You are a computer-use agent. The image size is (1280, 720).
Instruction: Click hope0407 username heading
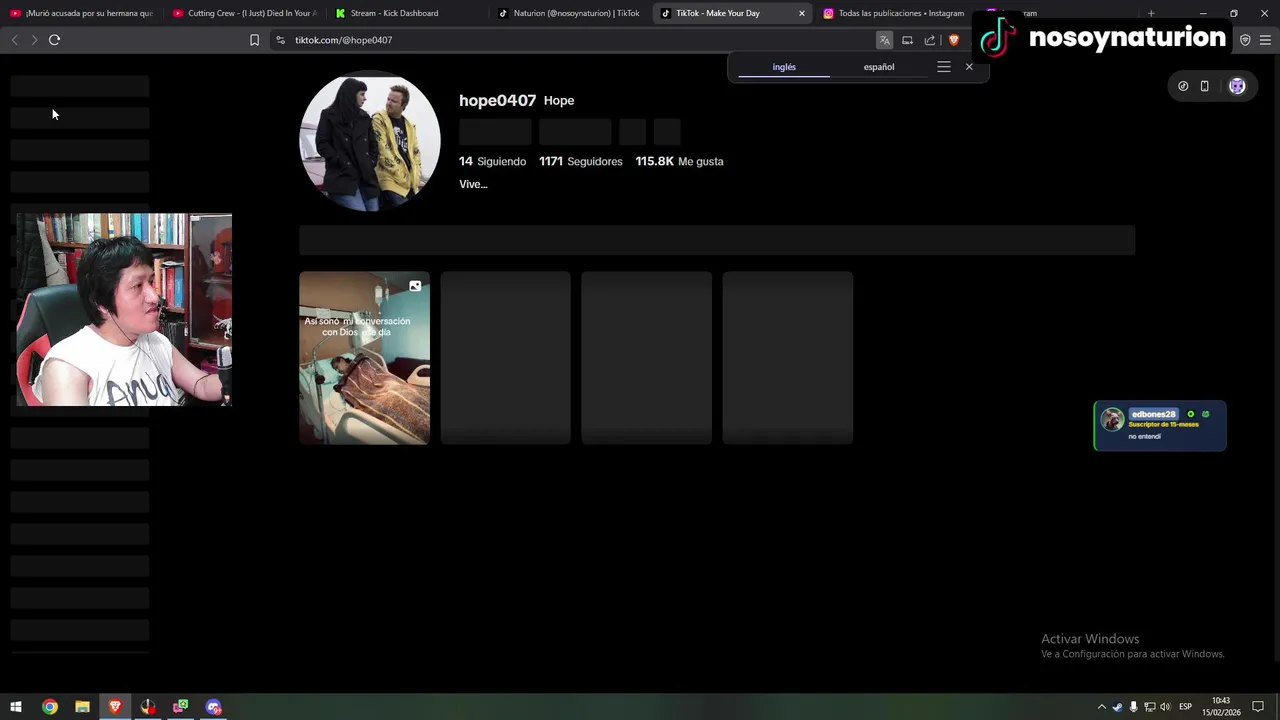[497, 100]
